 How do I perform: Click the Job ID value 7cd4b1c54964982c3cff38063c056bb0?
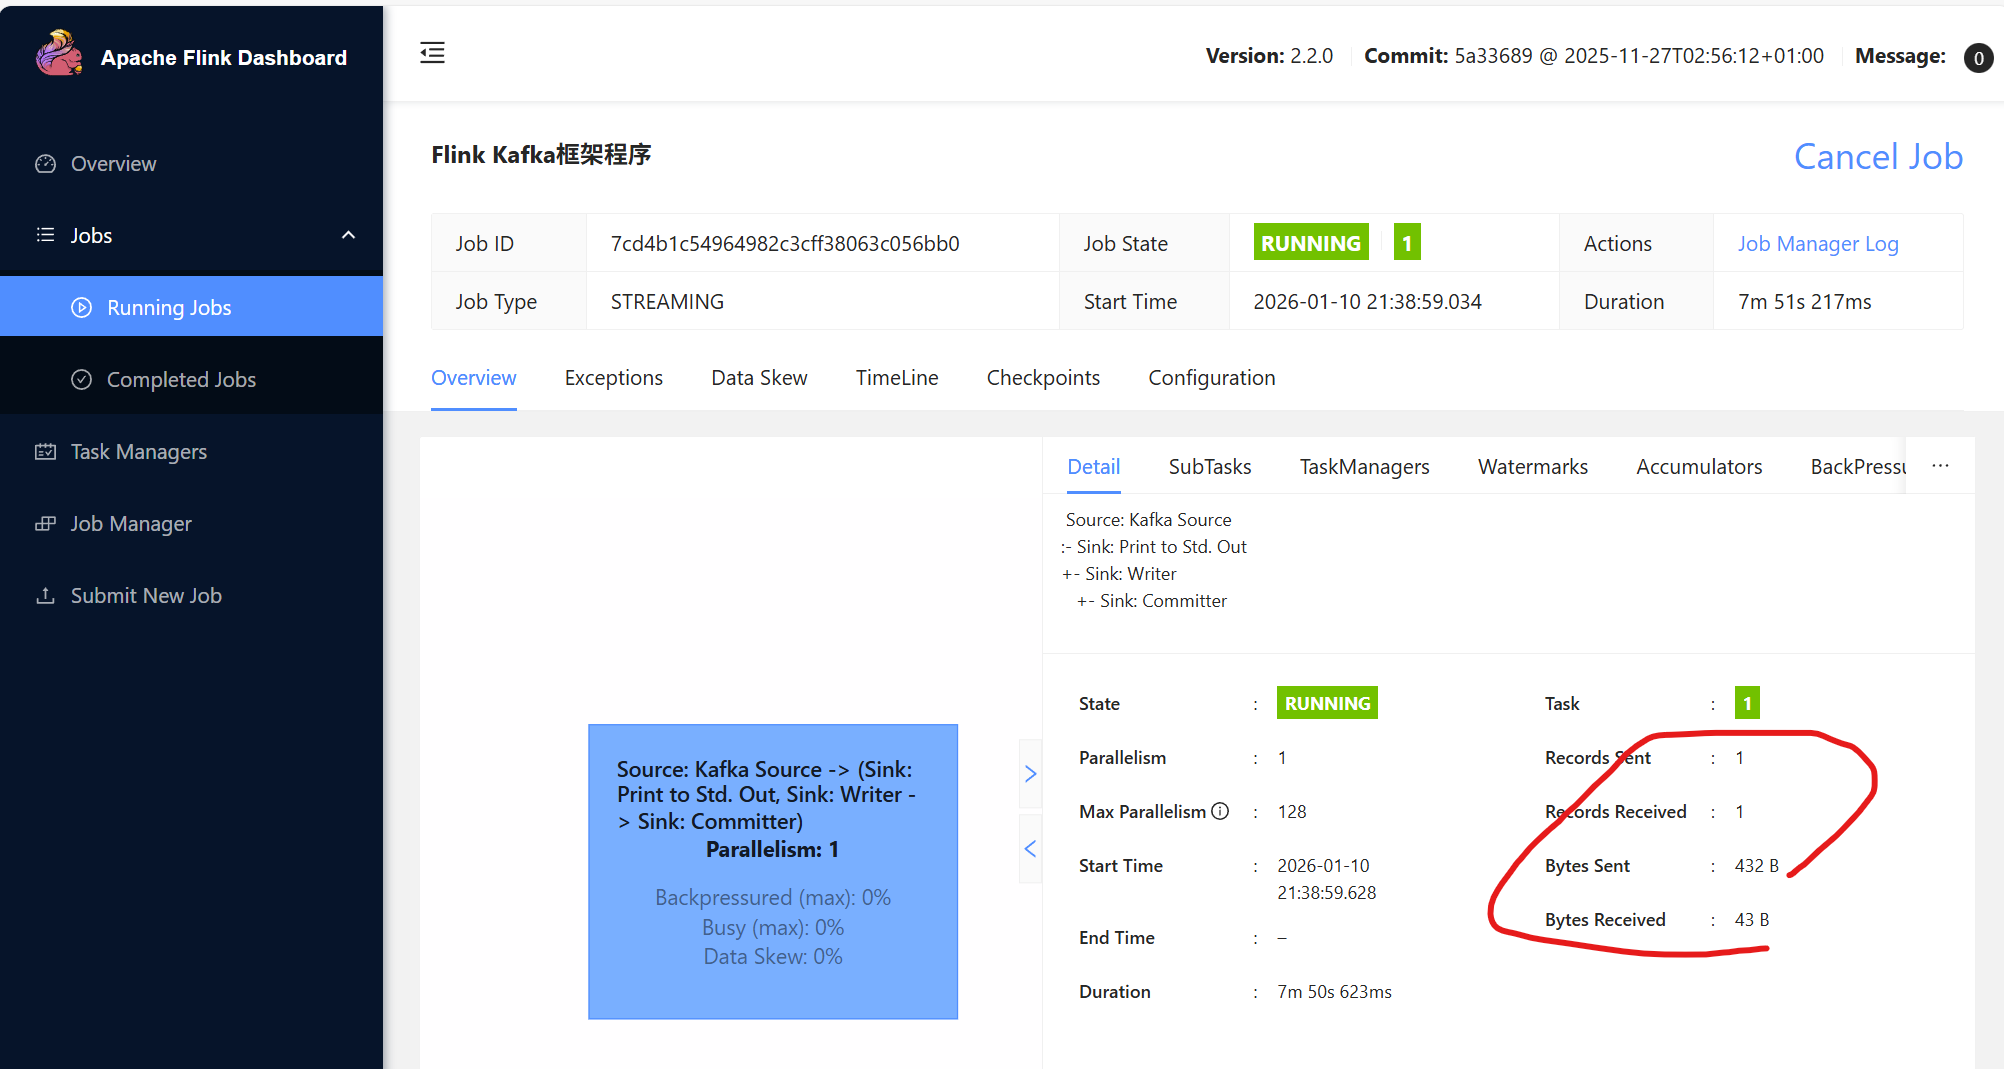pos(785,244)
